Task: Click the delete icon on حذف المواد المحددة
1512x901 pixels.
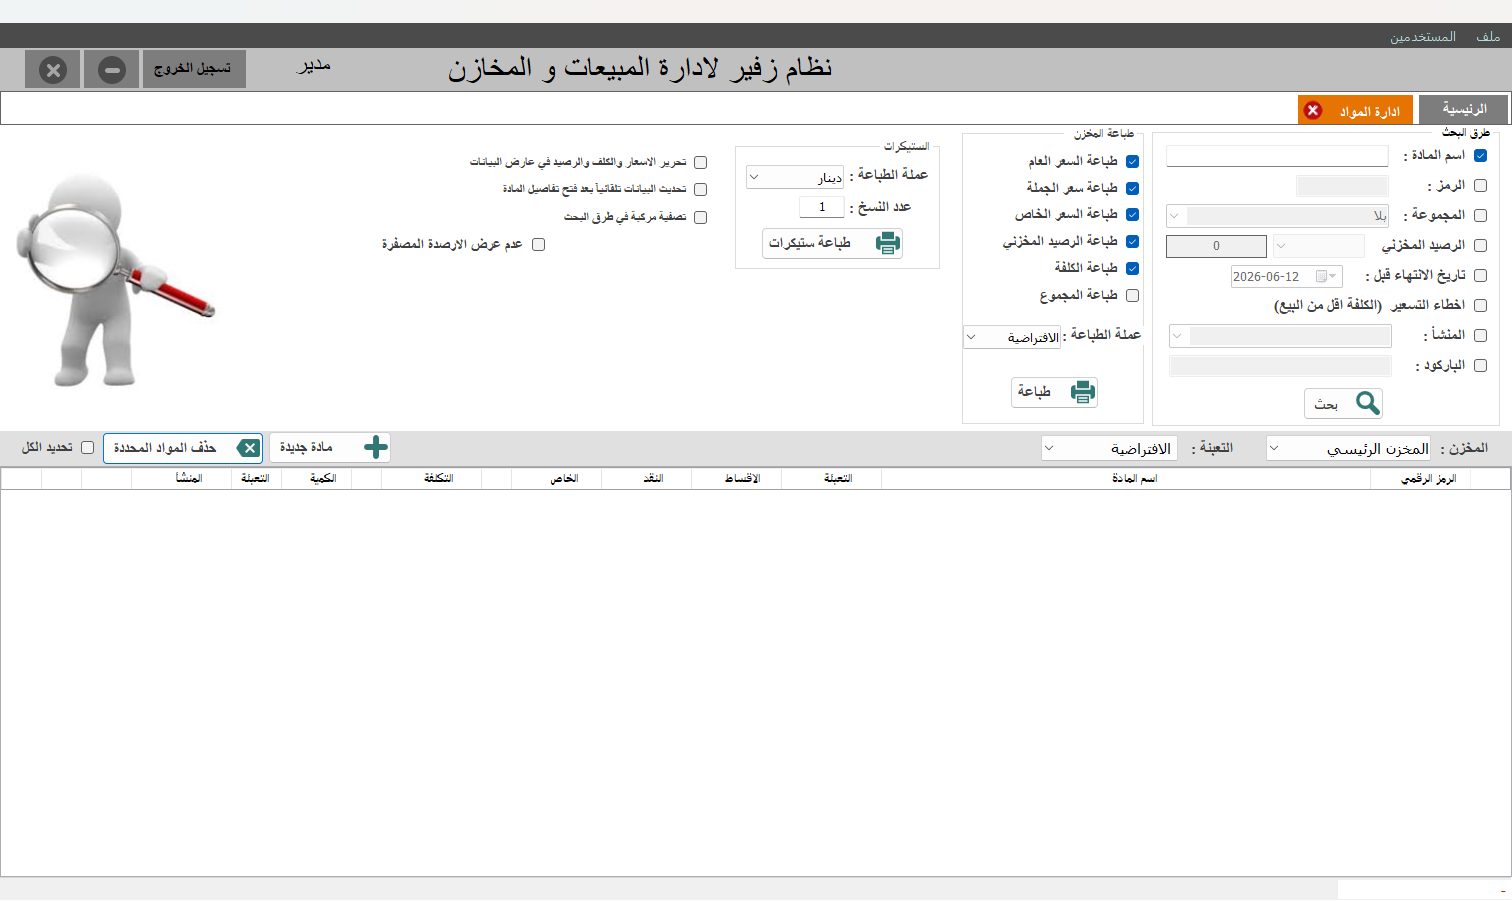Action: [248, 448]
